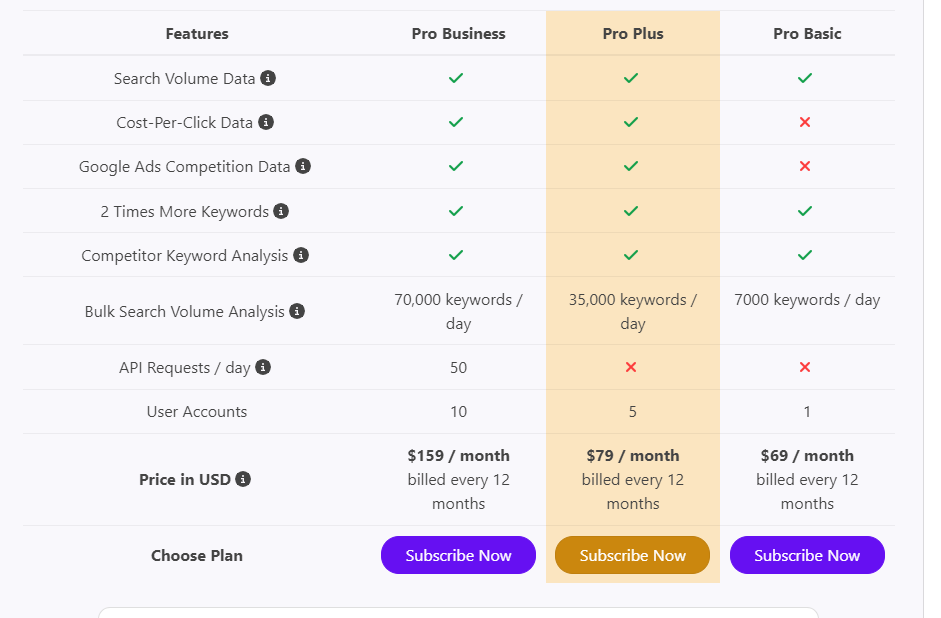Subscribe to the Pro Business plan
Image resolution: width=941 pixels, height=618 pixels.
click(x=458, y=555)
